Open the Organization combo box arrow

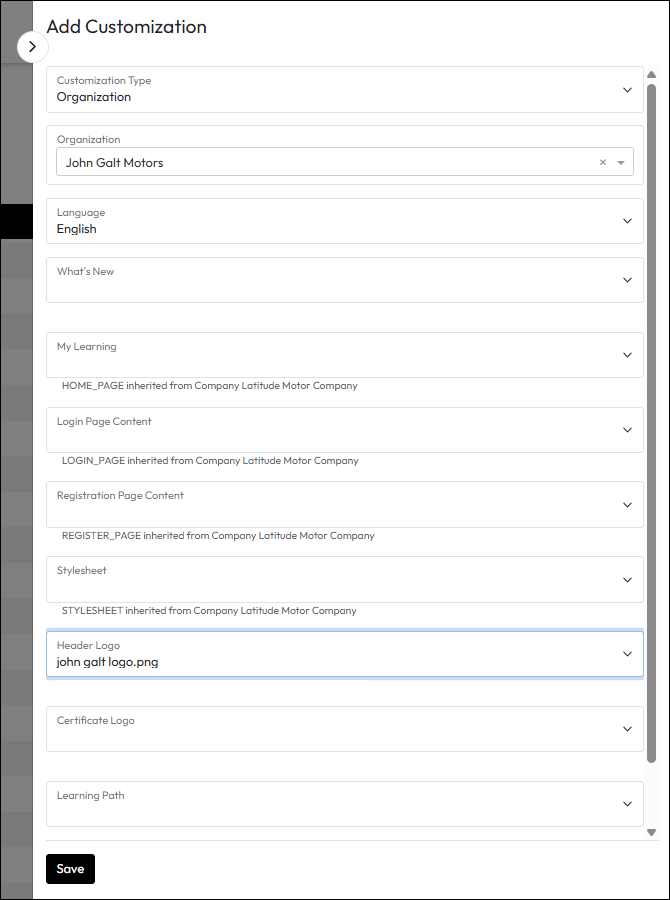point(621,162)
